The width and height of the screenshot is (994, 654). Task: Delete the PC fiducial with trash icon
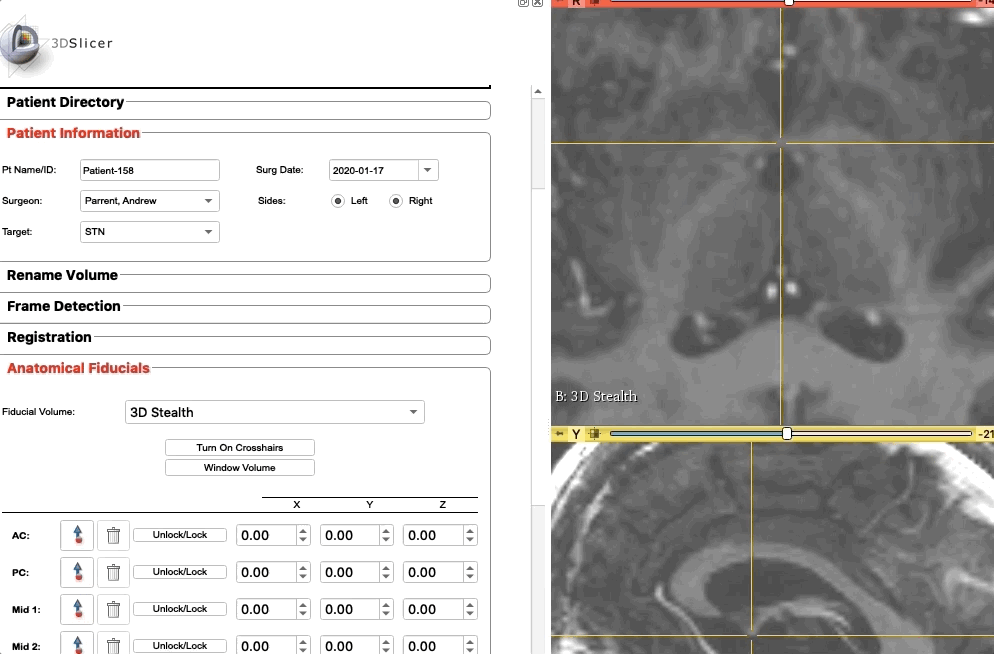113,572
